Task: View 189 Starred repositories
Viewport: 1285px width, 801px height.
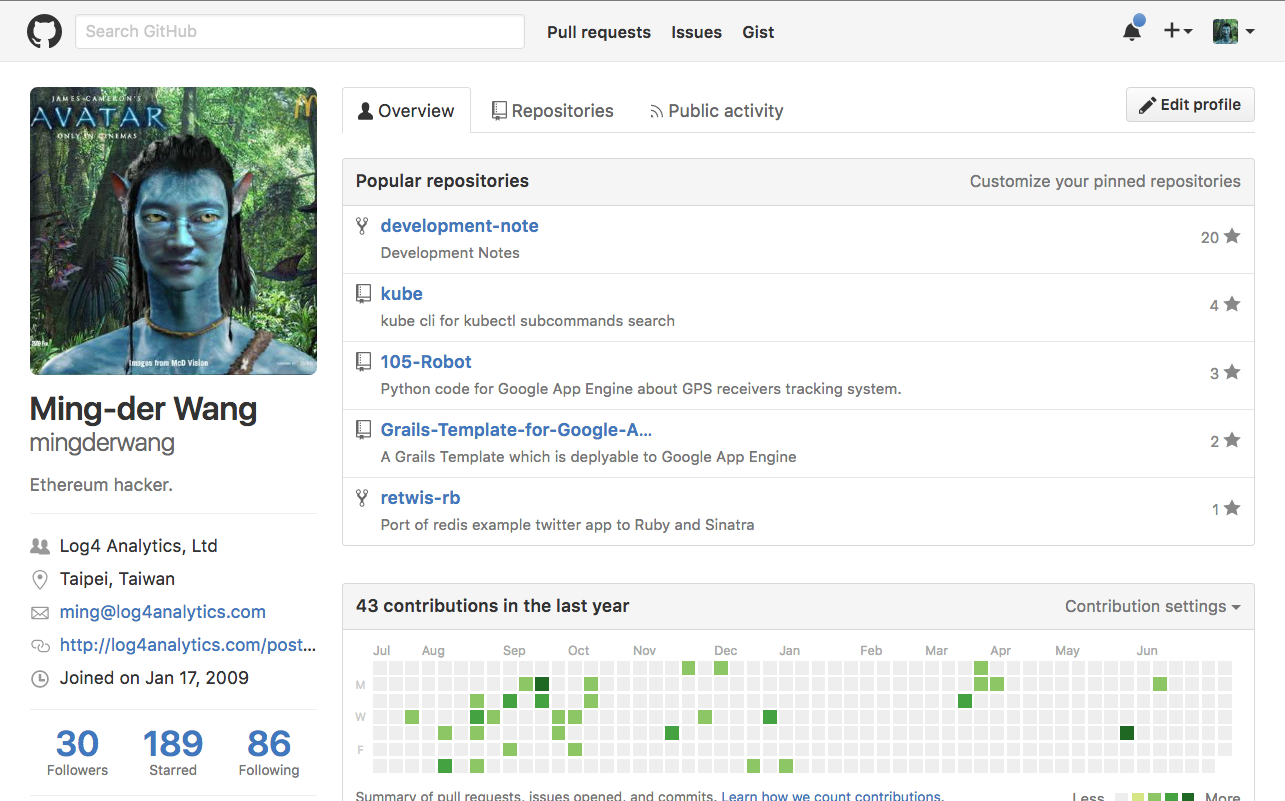Action: click(173, 752)
